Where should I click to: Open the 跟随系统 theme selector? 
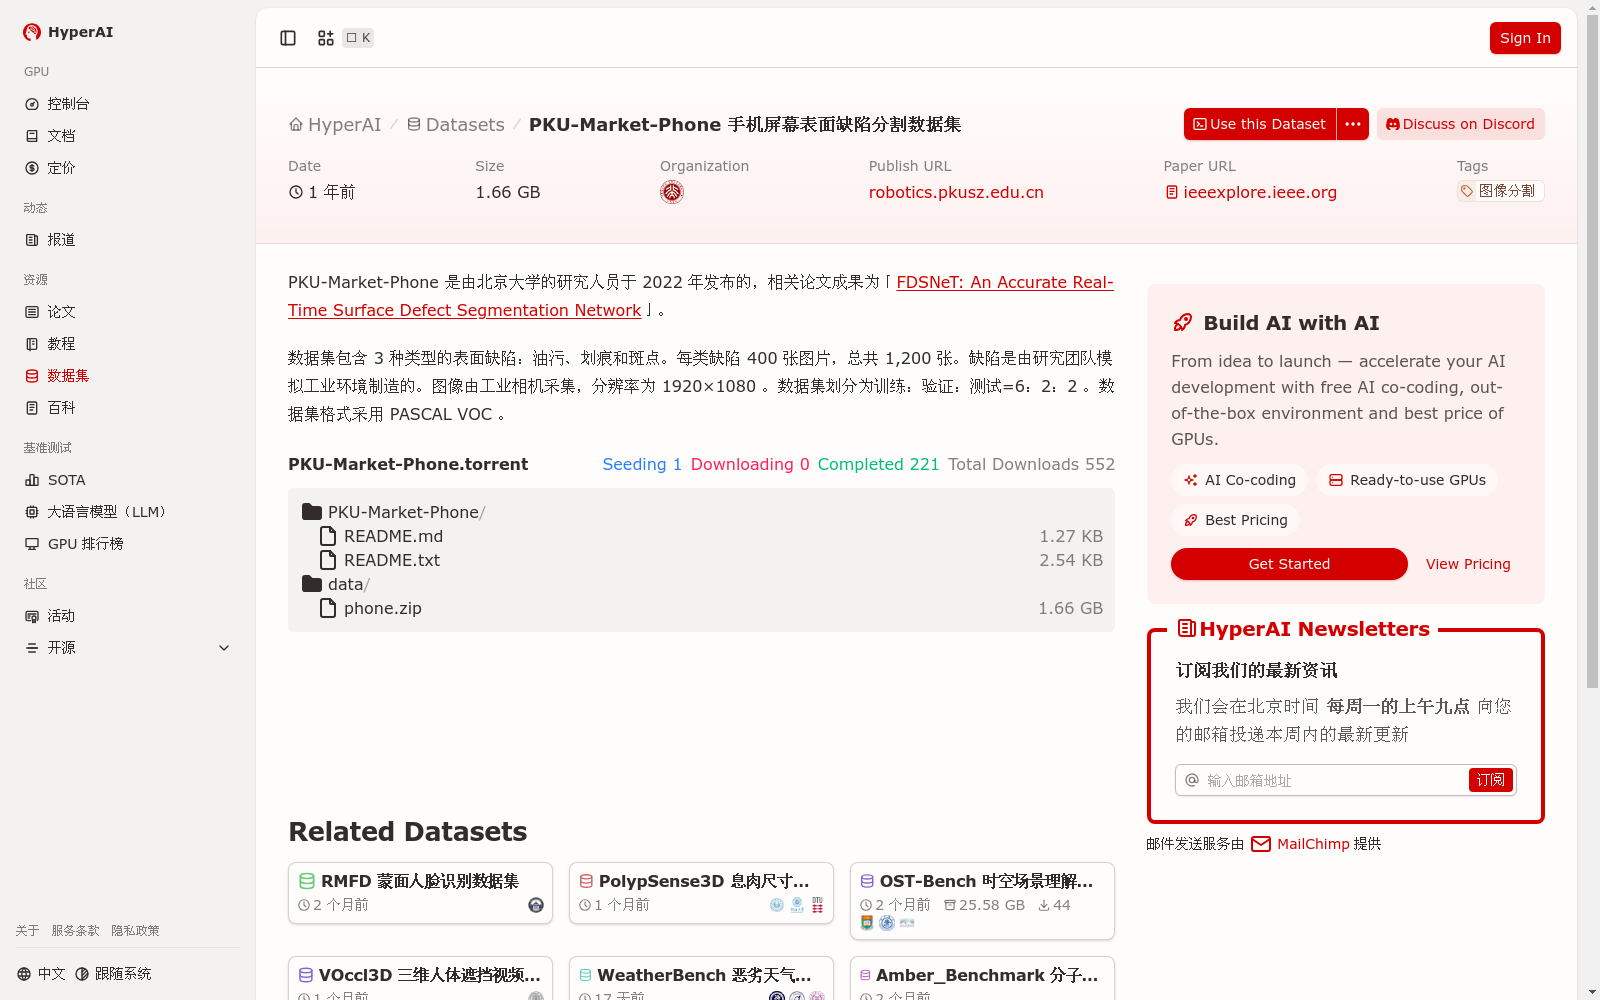tap(113, 974)
